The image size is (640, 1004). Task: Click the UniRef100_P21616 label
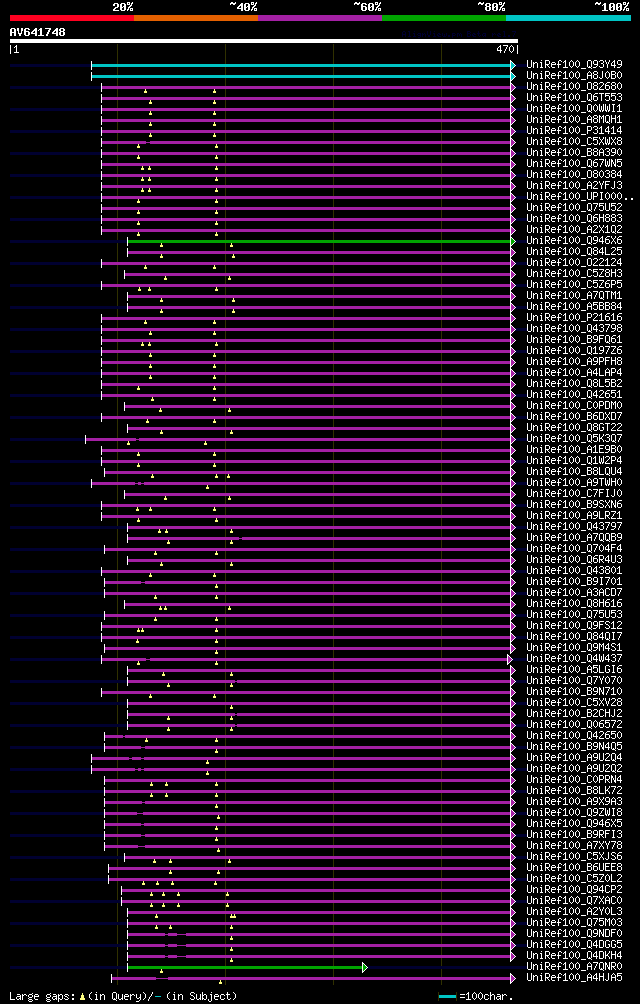pos(574,318)
